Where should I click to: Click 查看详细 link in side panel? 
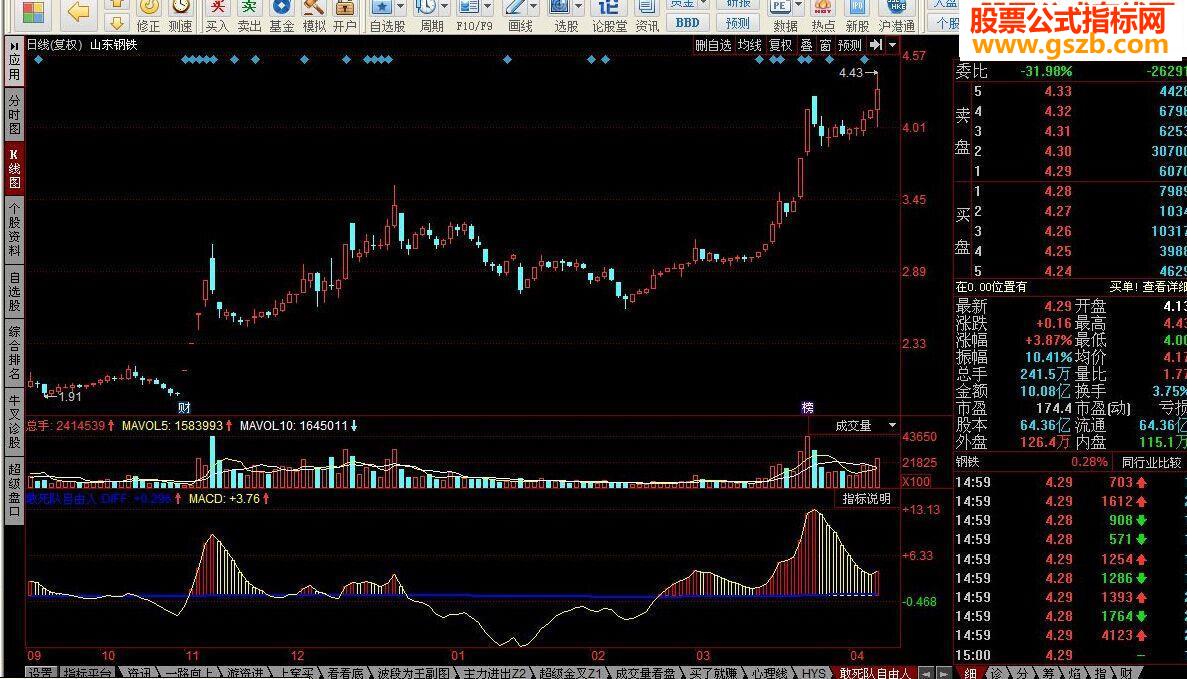1164,287
